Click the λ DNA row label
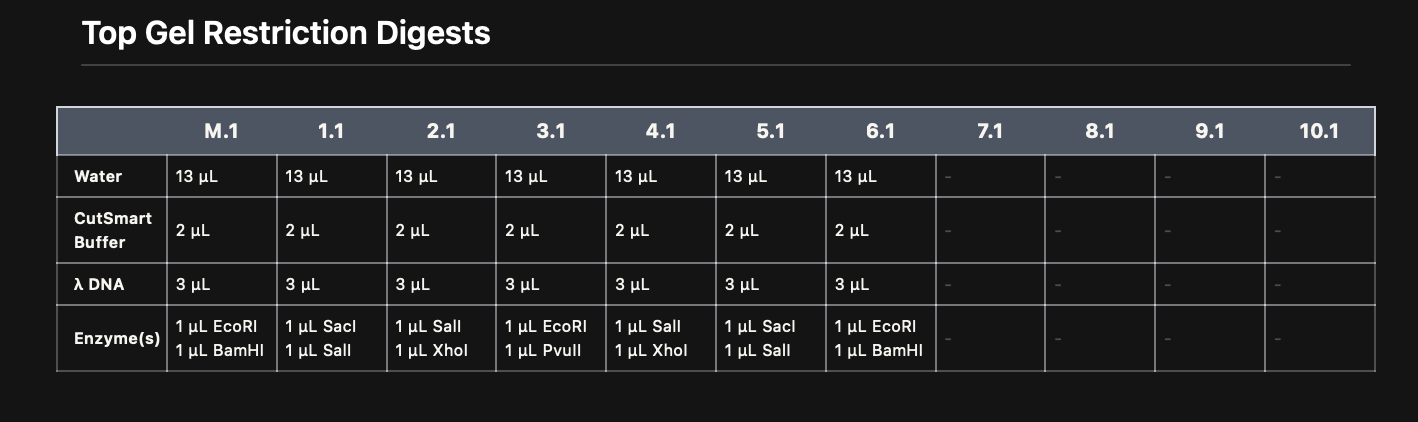The width and height of the screenshot is (1418, 422). (99, 285)
